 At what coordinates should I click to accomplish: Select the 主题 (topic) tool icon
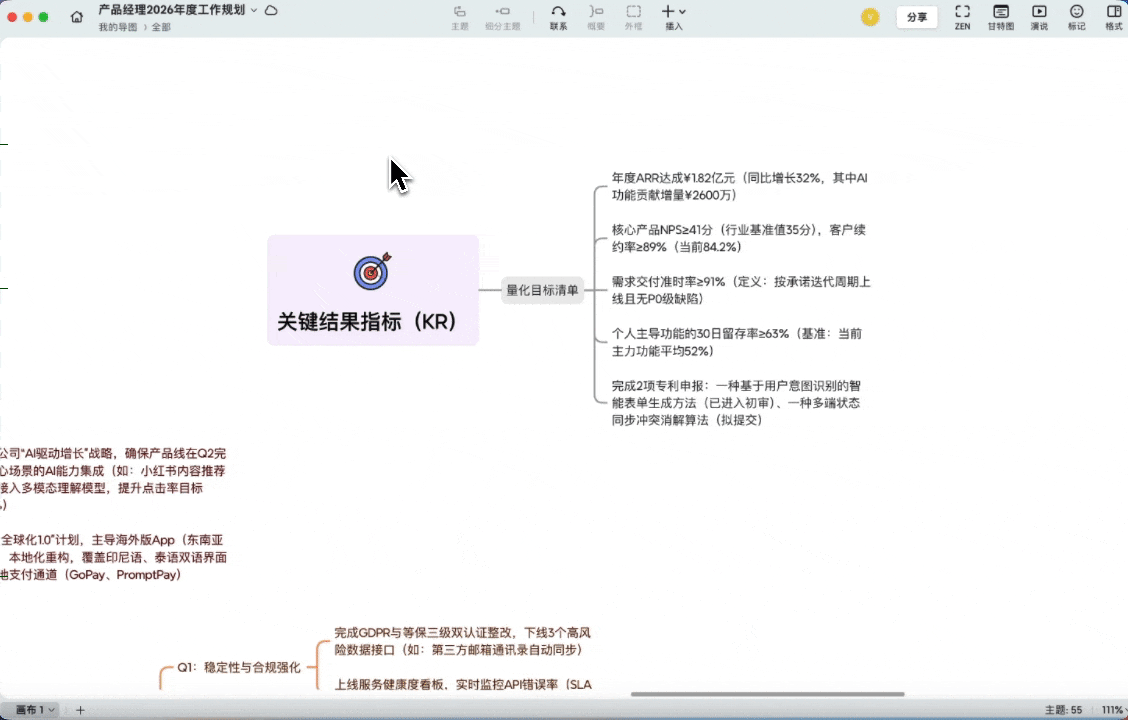click(460, 15)
